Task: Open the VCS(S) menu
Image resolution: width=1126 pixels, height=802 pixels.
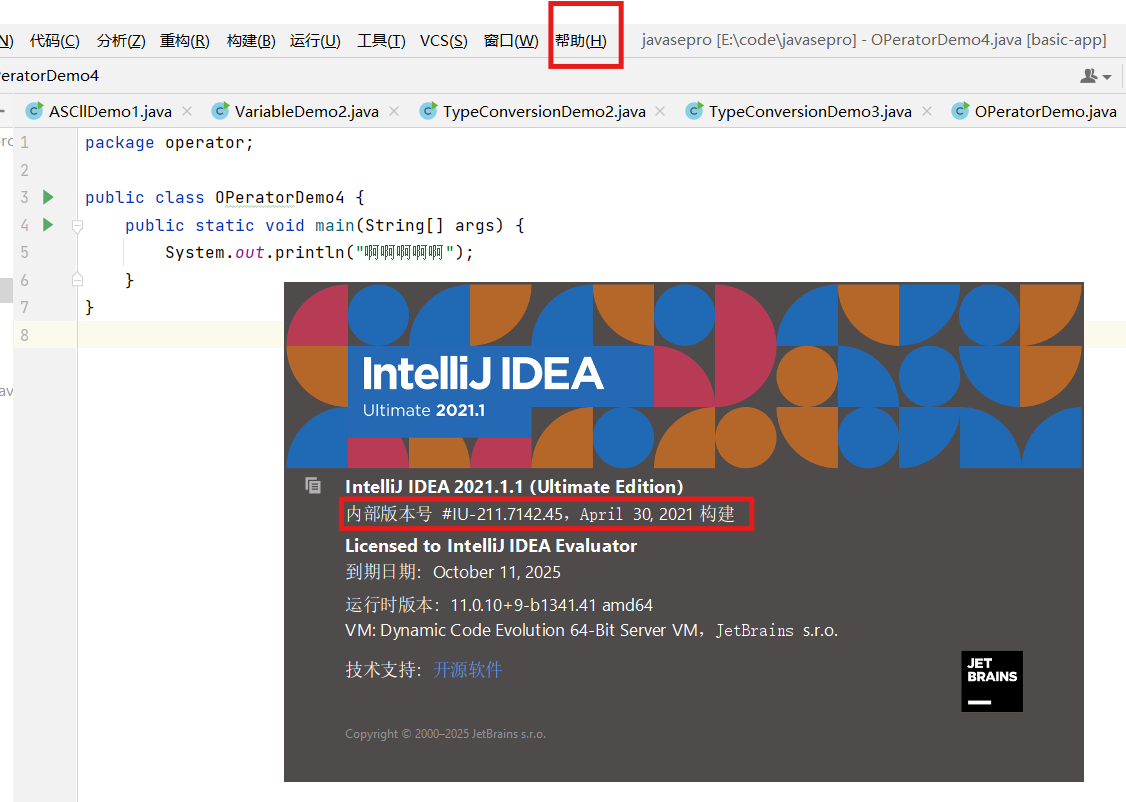Action: click(443, 41)
